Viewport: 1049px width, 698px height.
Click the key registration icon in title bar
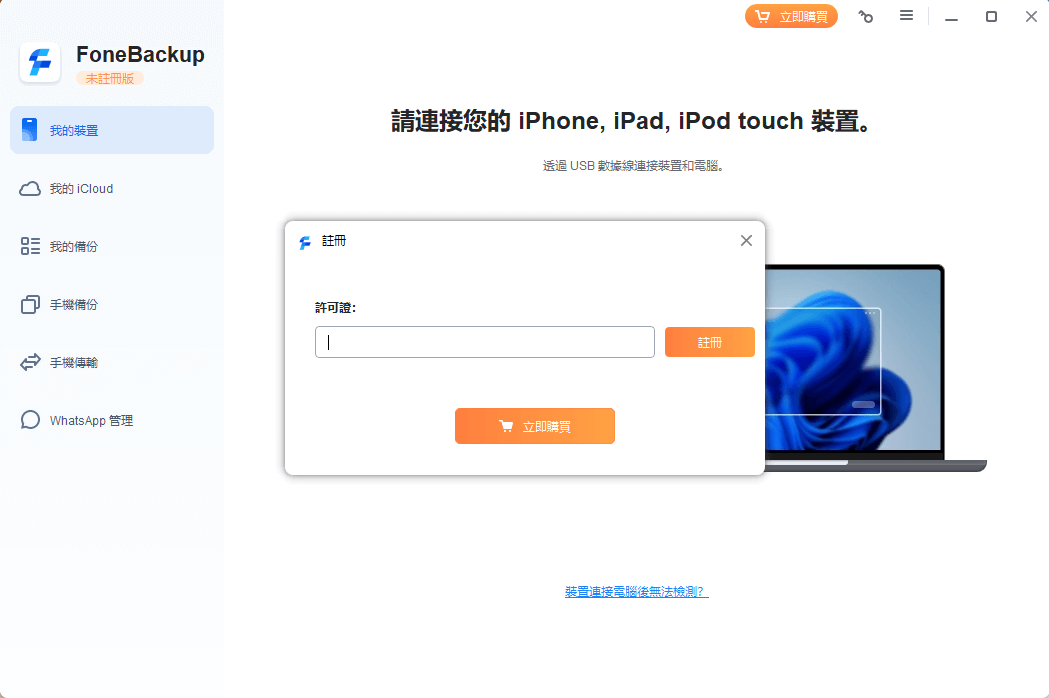866,16
